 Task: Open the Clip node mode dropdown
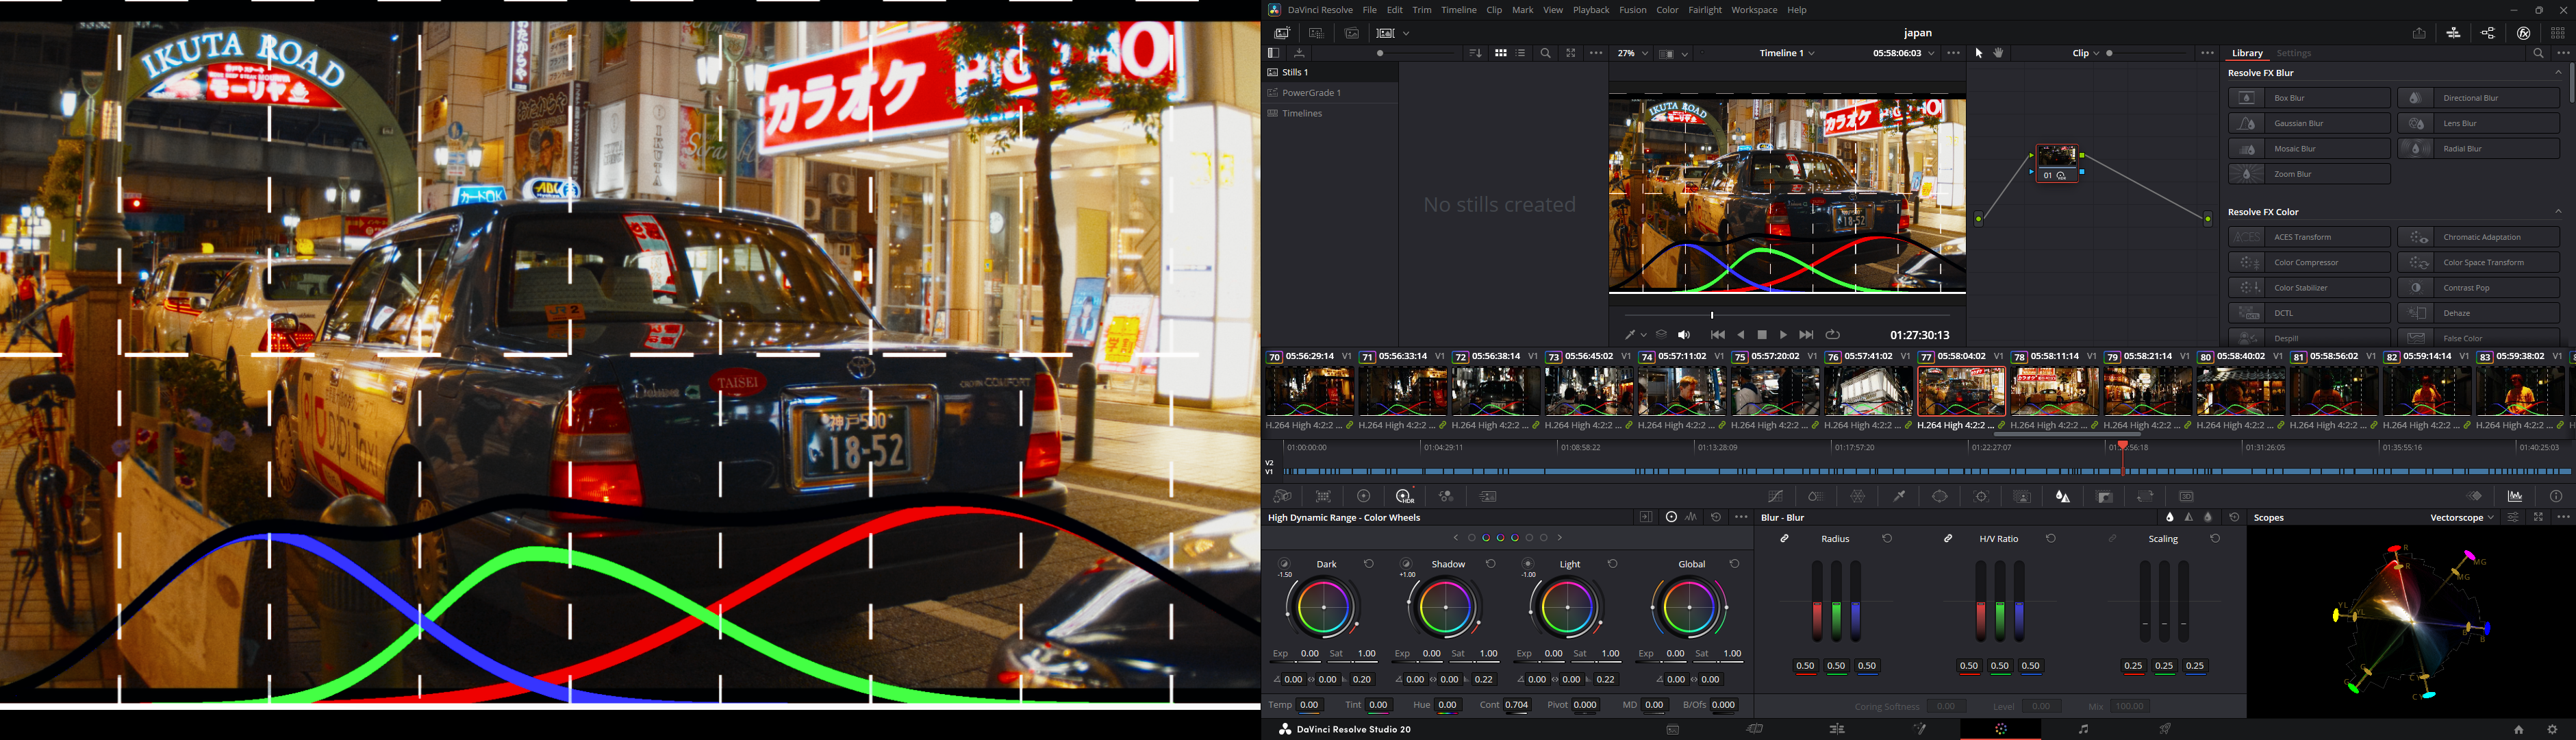[2086, 53]
